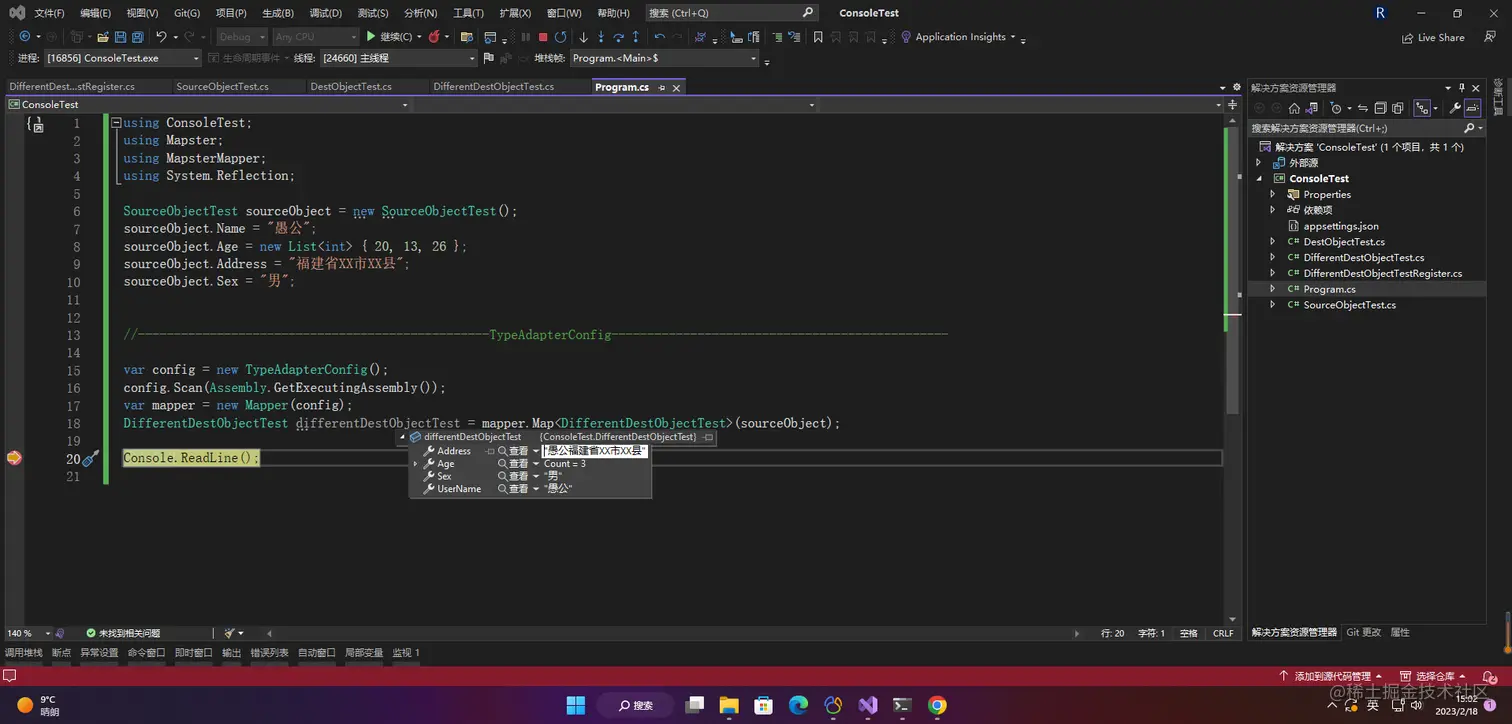The height and width of the screenshot is (724, 1512).
Task: Click Show All Files icon in Solution Explorer
Action: (1397, 108)
